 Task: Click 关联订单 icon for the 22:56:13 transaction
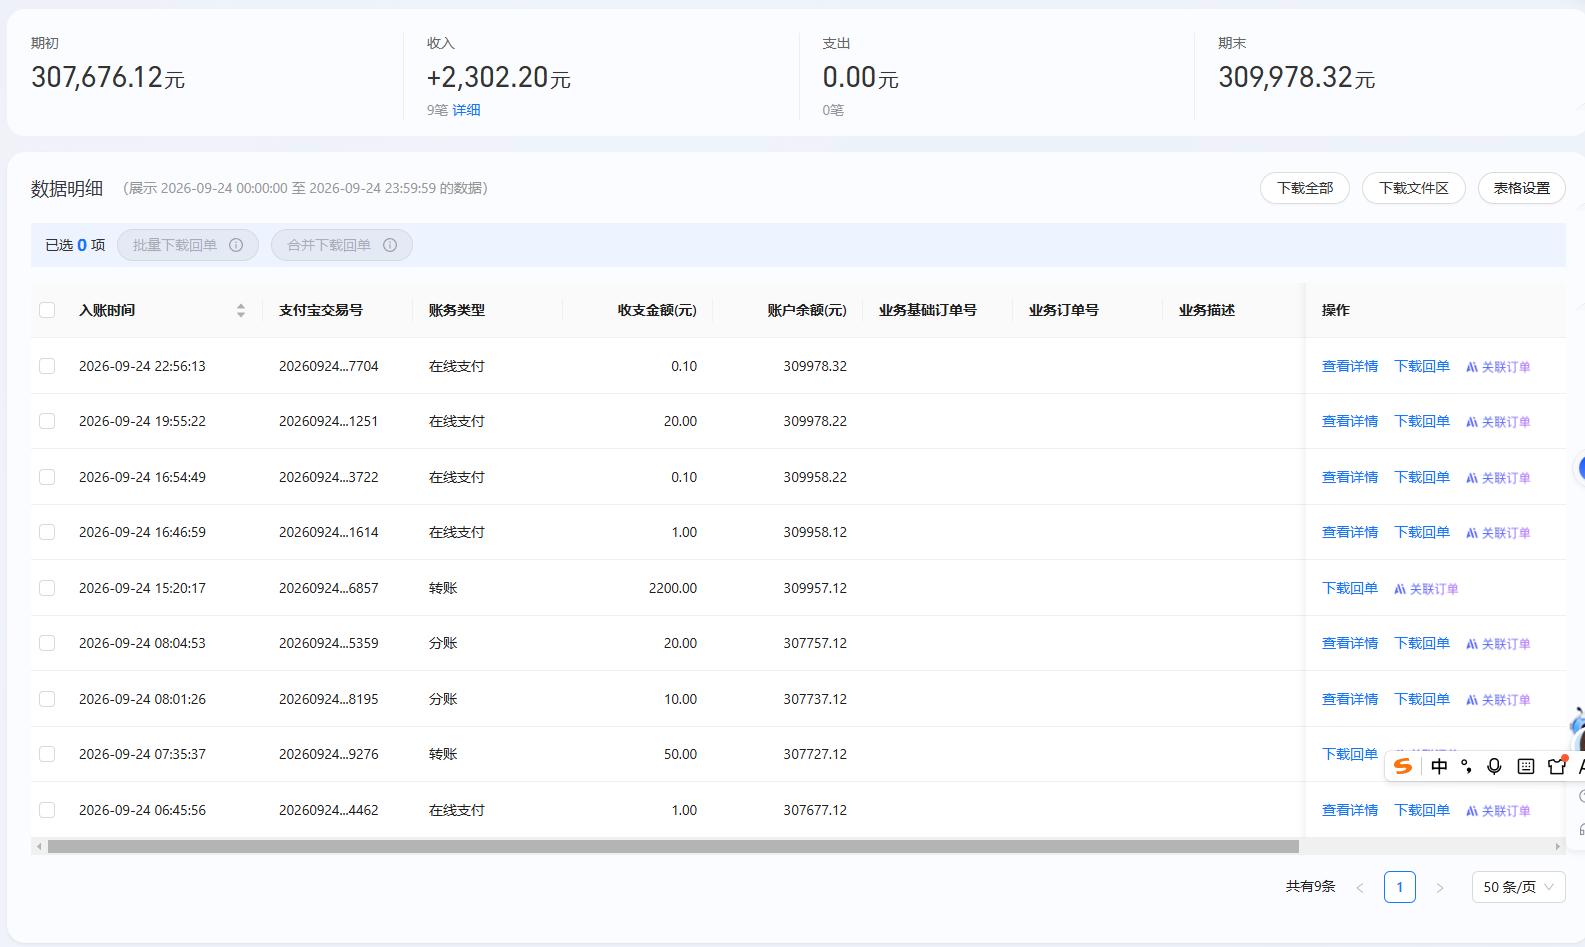coord(1472,367)
